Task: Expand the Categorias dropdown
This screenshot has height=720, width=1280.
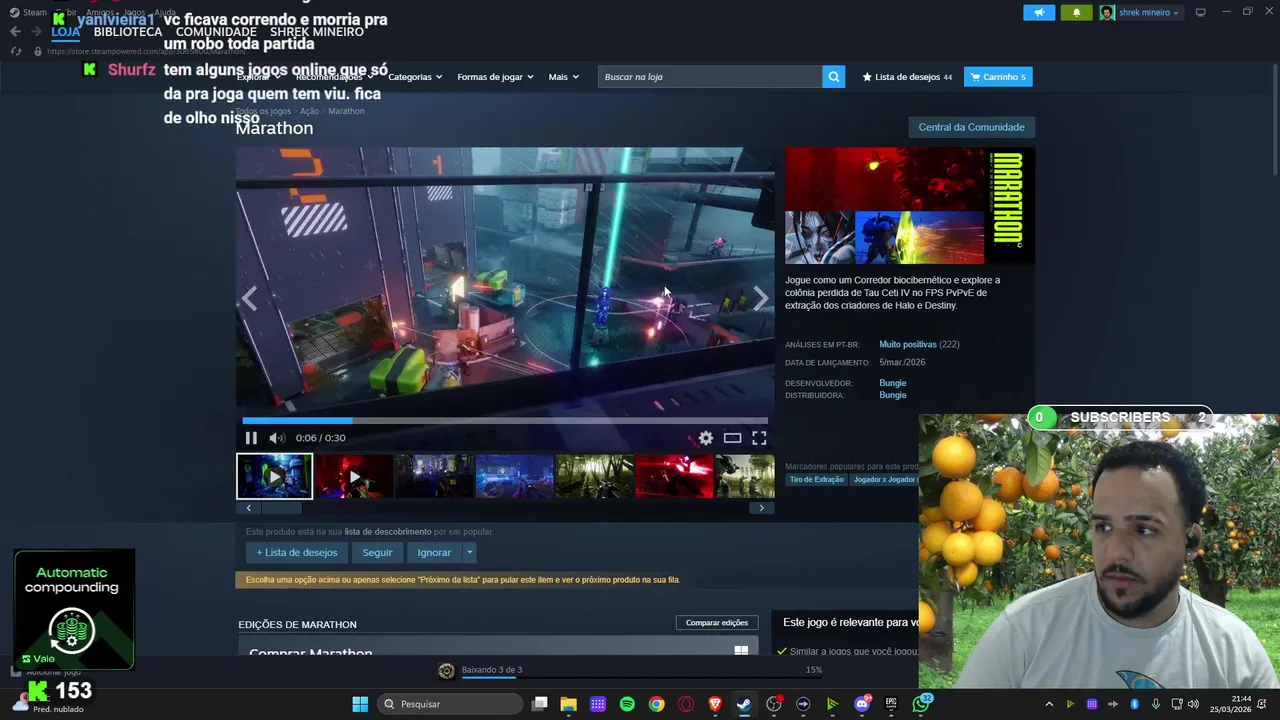Action: [415, 77]
